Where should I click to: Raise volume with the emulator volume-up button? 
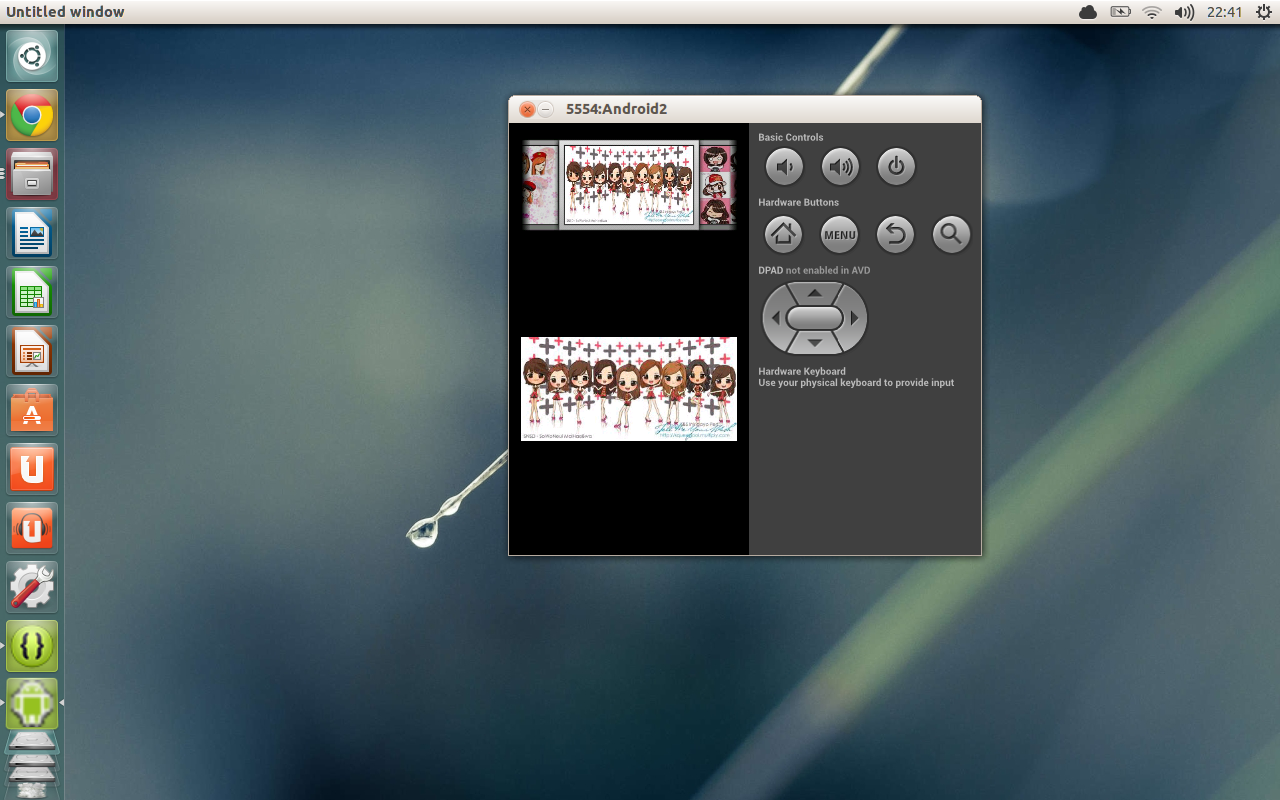(840, 167)
